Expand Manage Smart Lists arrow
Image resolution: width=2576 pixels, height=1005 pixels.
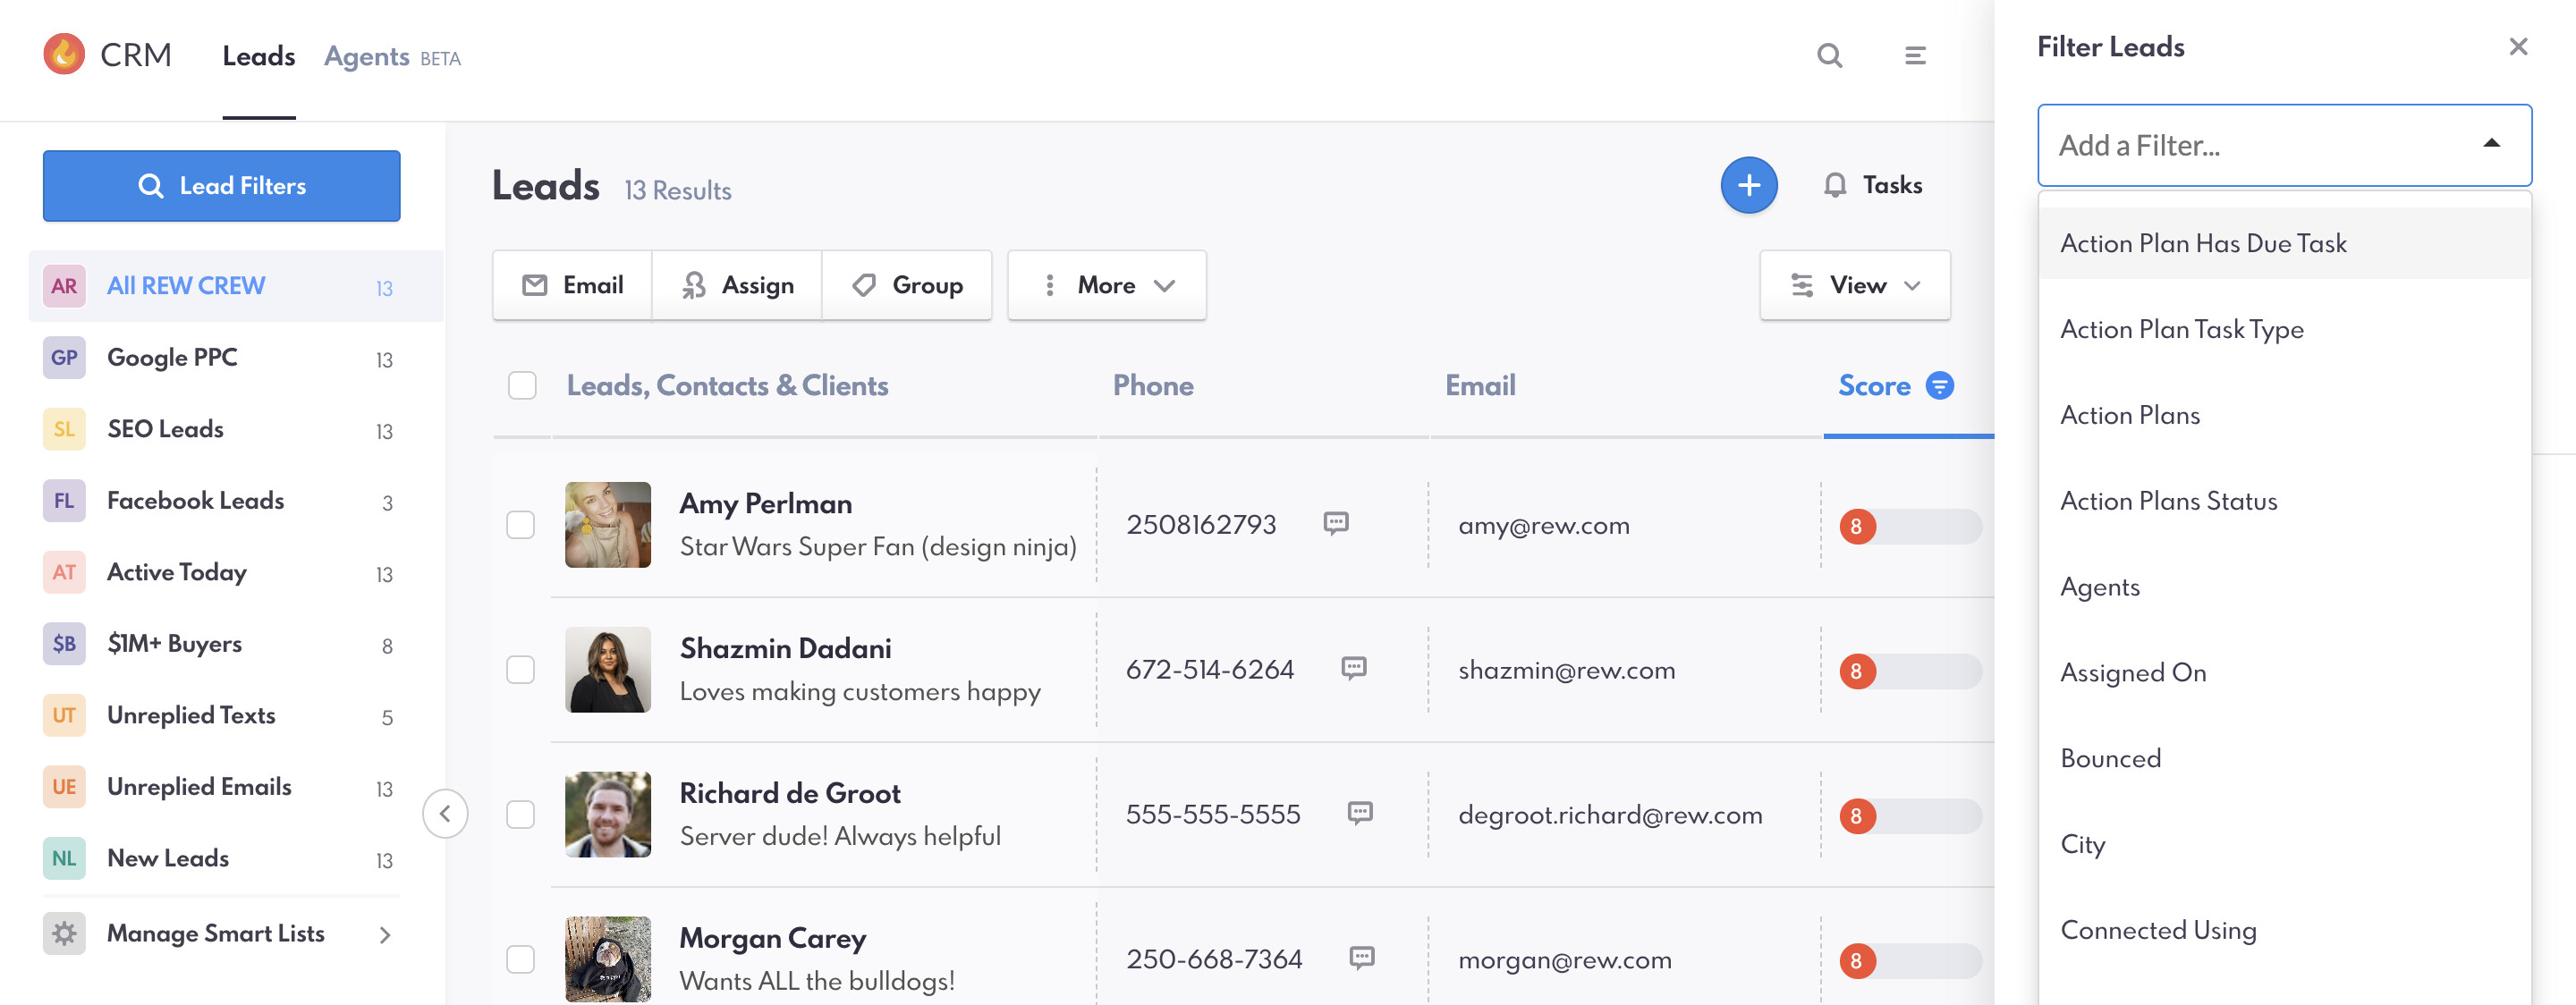pyautogui.click(x=385, y=934)
